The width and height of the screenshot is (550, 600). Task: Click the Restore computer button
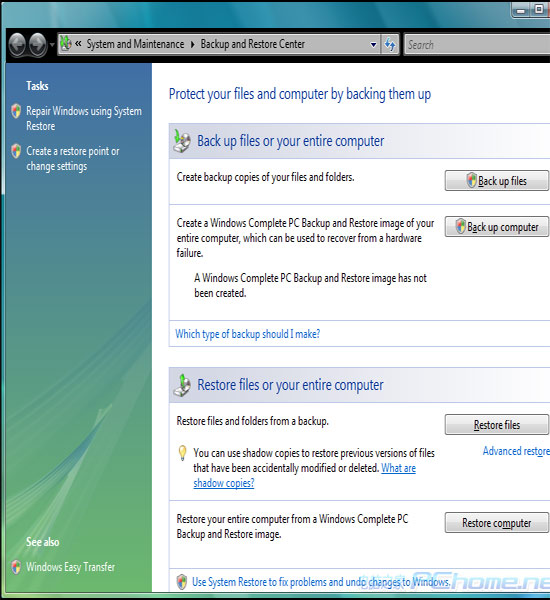click(496, 523)
